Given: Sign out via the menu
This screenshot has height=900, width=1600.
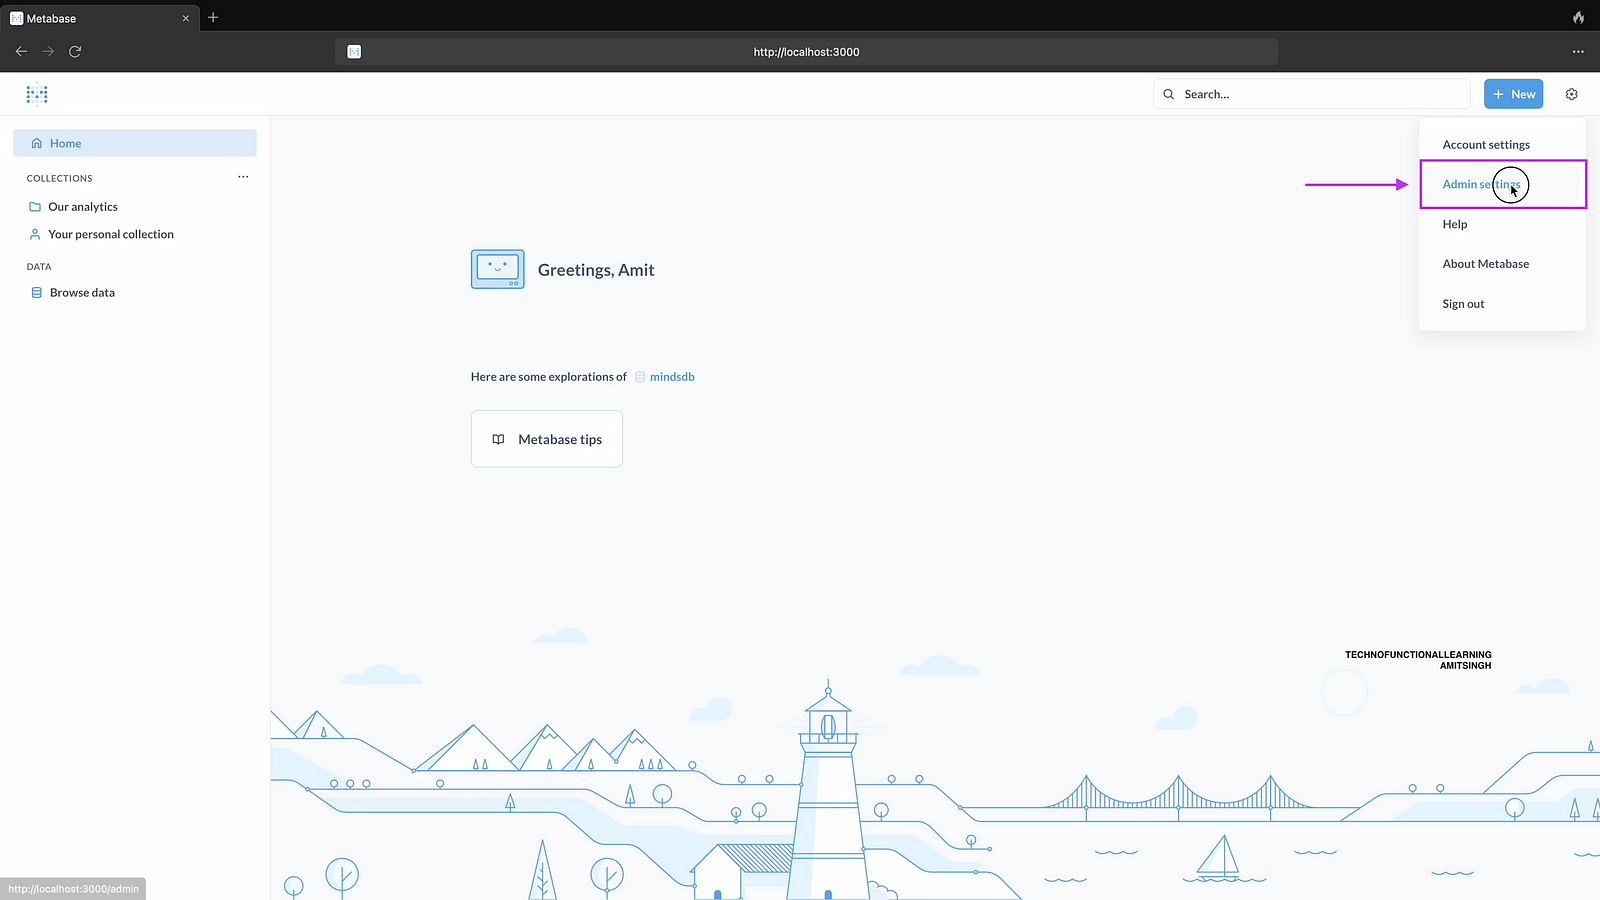Looking at the screenshot, I should [x=1463, y=304].
